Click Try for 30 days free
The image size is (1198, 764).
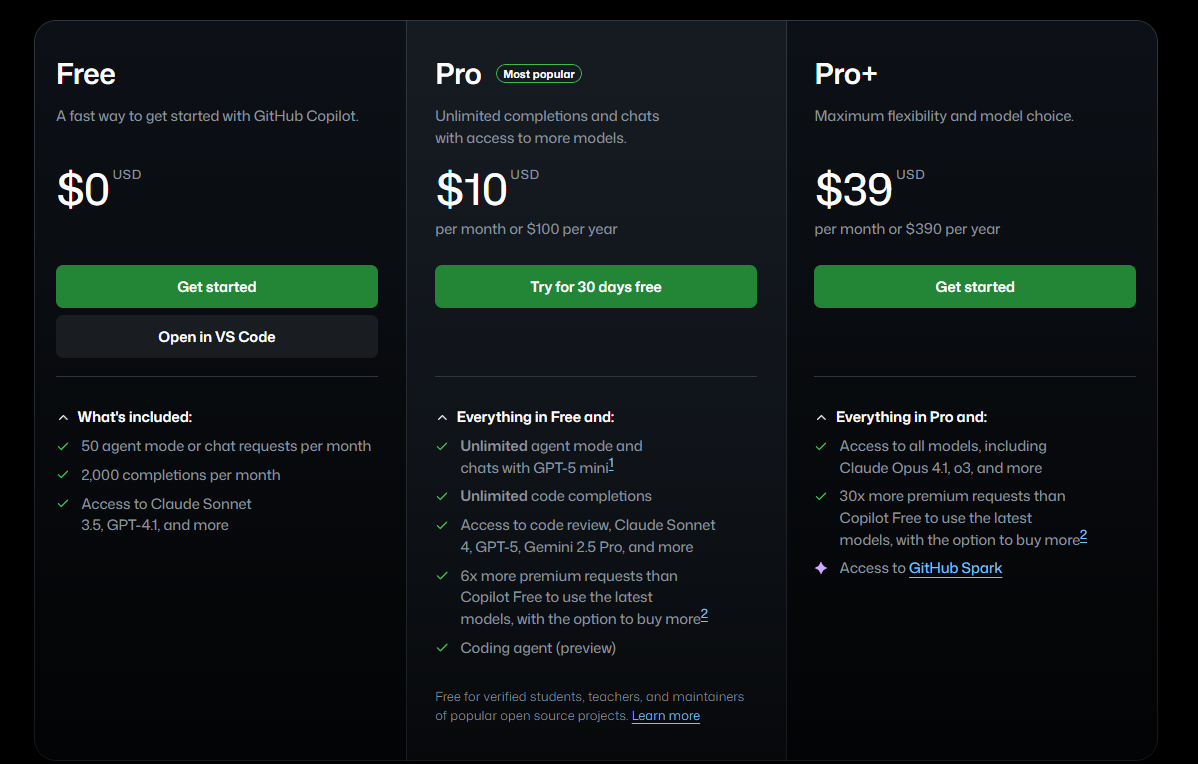pyautogui.click(x=596, y=286)
